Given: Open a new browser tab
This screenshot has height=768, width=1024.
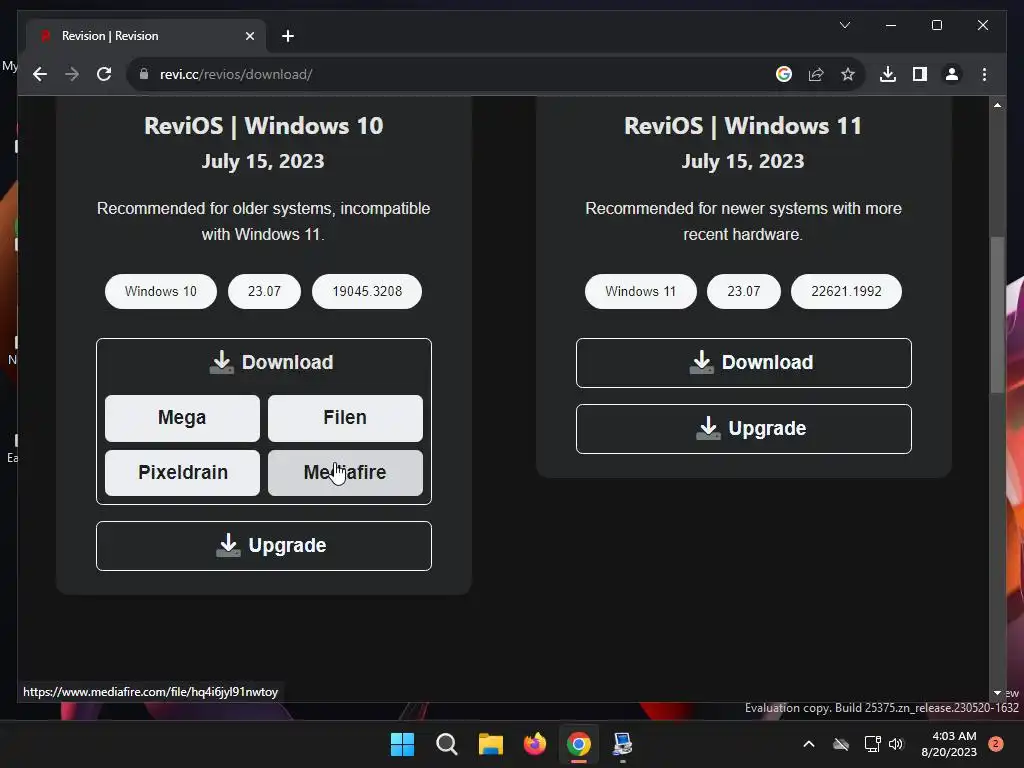Looking at the screenshot, I should tap(288, 36).
